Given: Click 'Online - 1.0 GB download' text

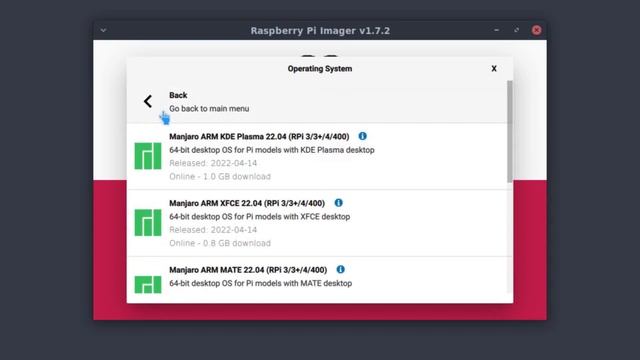Looking at the screenshot, I should 220,176.
